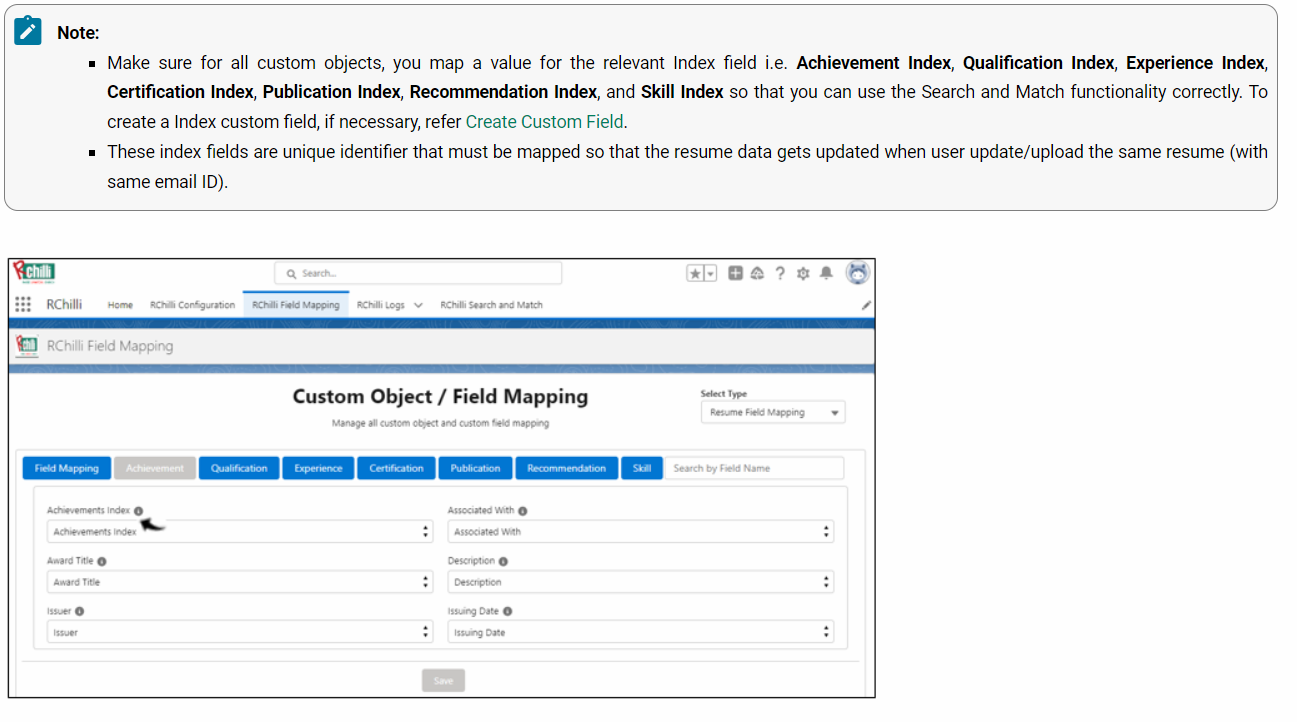Click the Search by Field Name input
1297x722 pixels.
[755, 468]
